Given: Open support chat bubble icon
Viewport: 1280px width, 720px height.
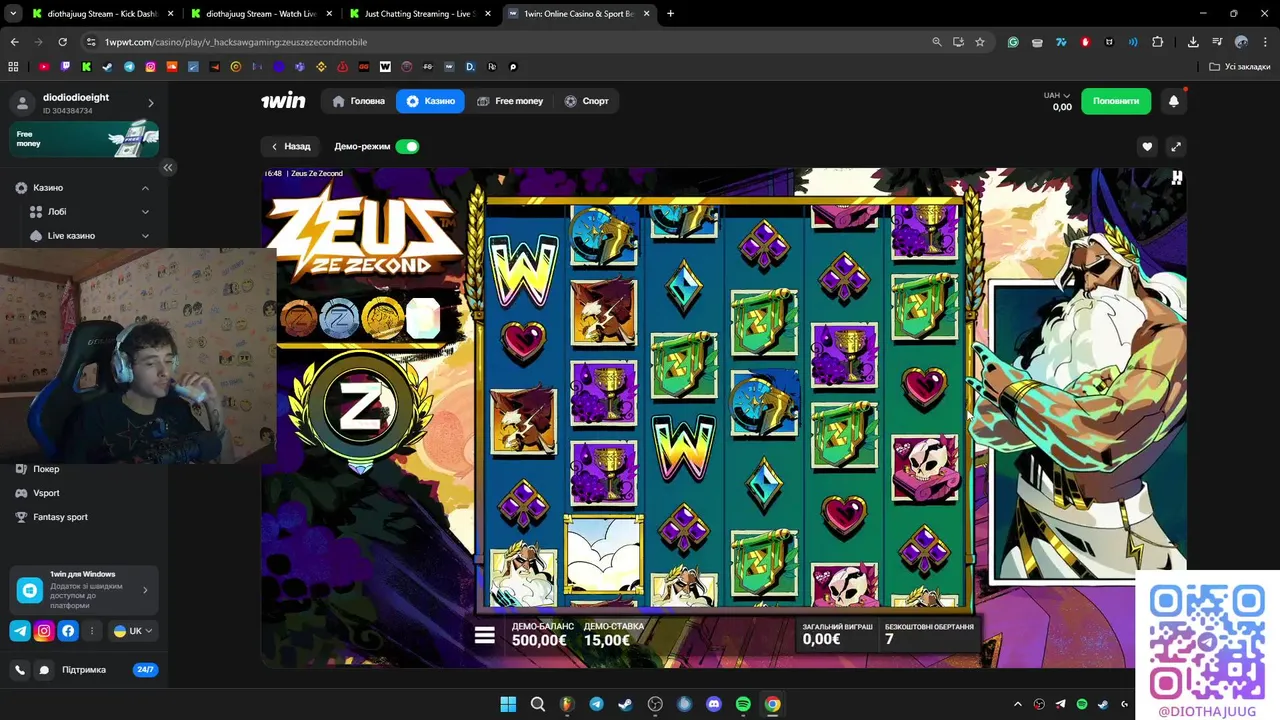Looking at the screenshot, I should pyautogui.click(x=44, y=670).
